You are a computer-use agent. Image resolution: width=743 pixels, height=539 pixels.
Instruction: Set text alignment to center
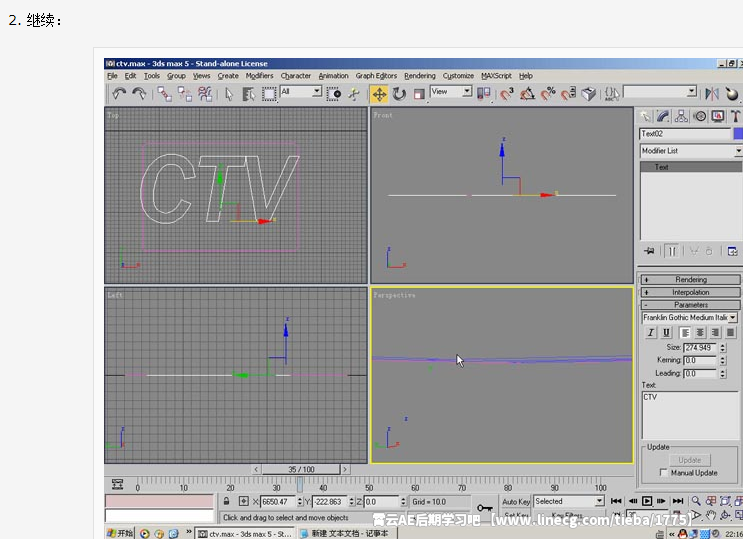(700, 333)
